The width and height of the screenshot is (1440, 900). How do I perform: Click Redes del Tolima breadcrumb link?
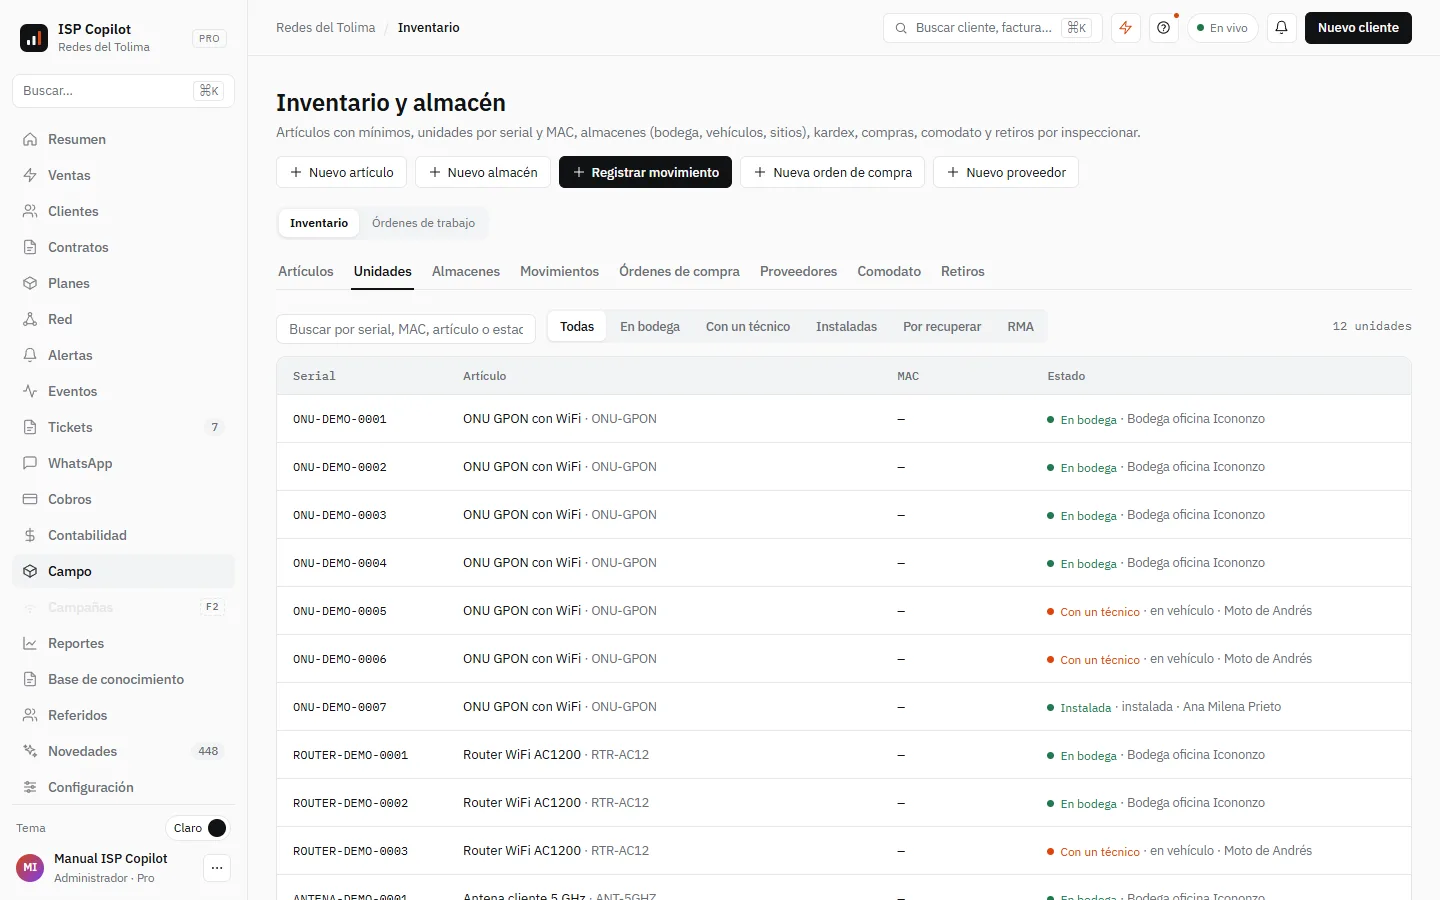coord(326,28)
